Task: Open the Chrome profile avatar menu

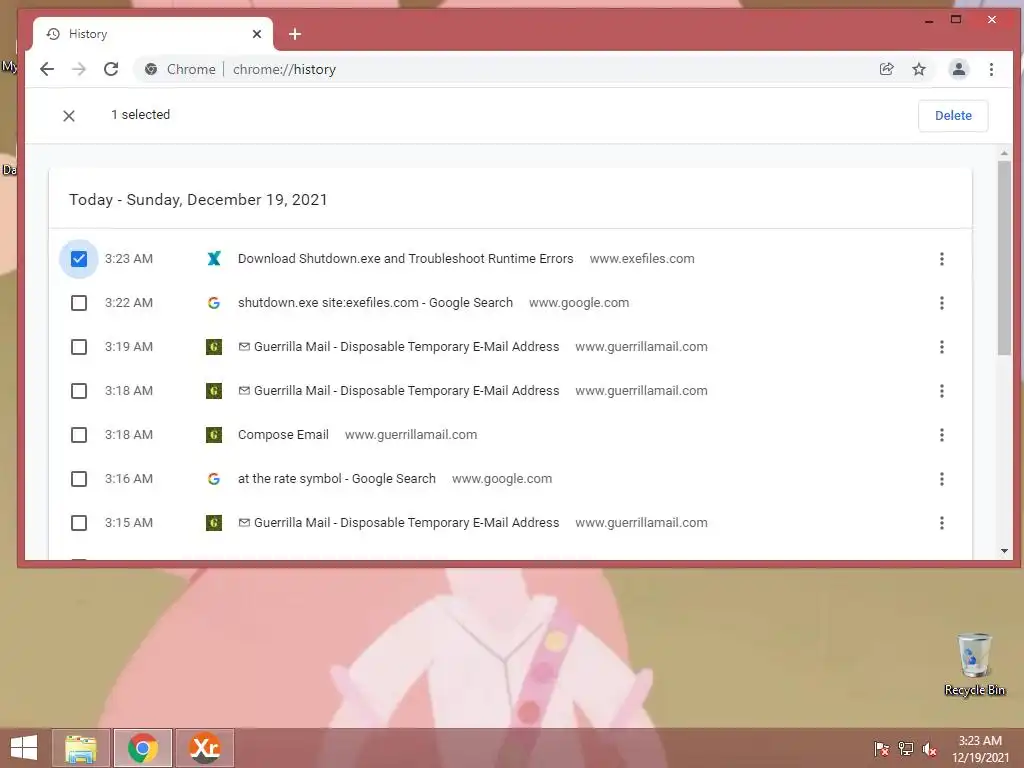Action: pos(958,69)
